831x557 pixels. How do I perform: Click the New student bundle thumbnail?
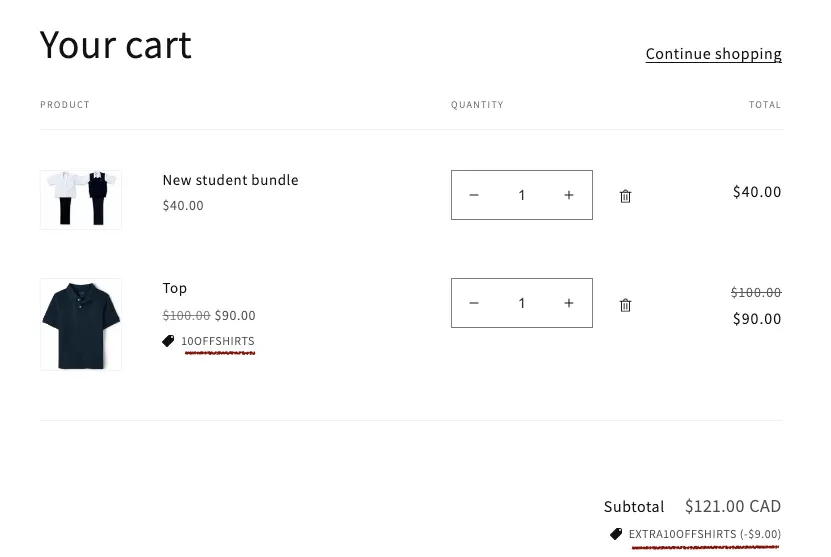pyautogui.click(x=81, y=199)
